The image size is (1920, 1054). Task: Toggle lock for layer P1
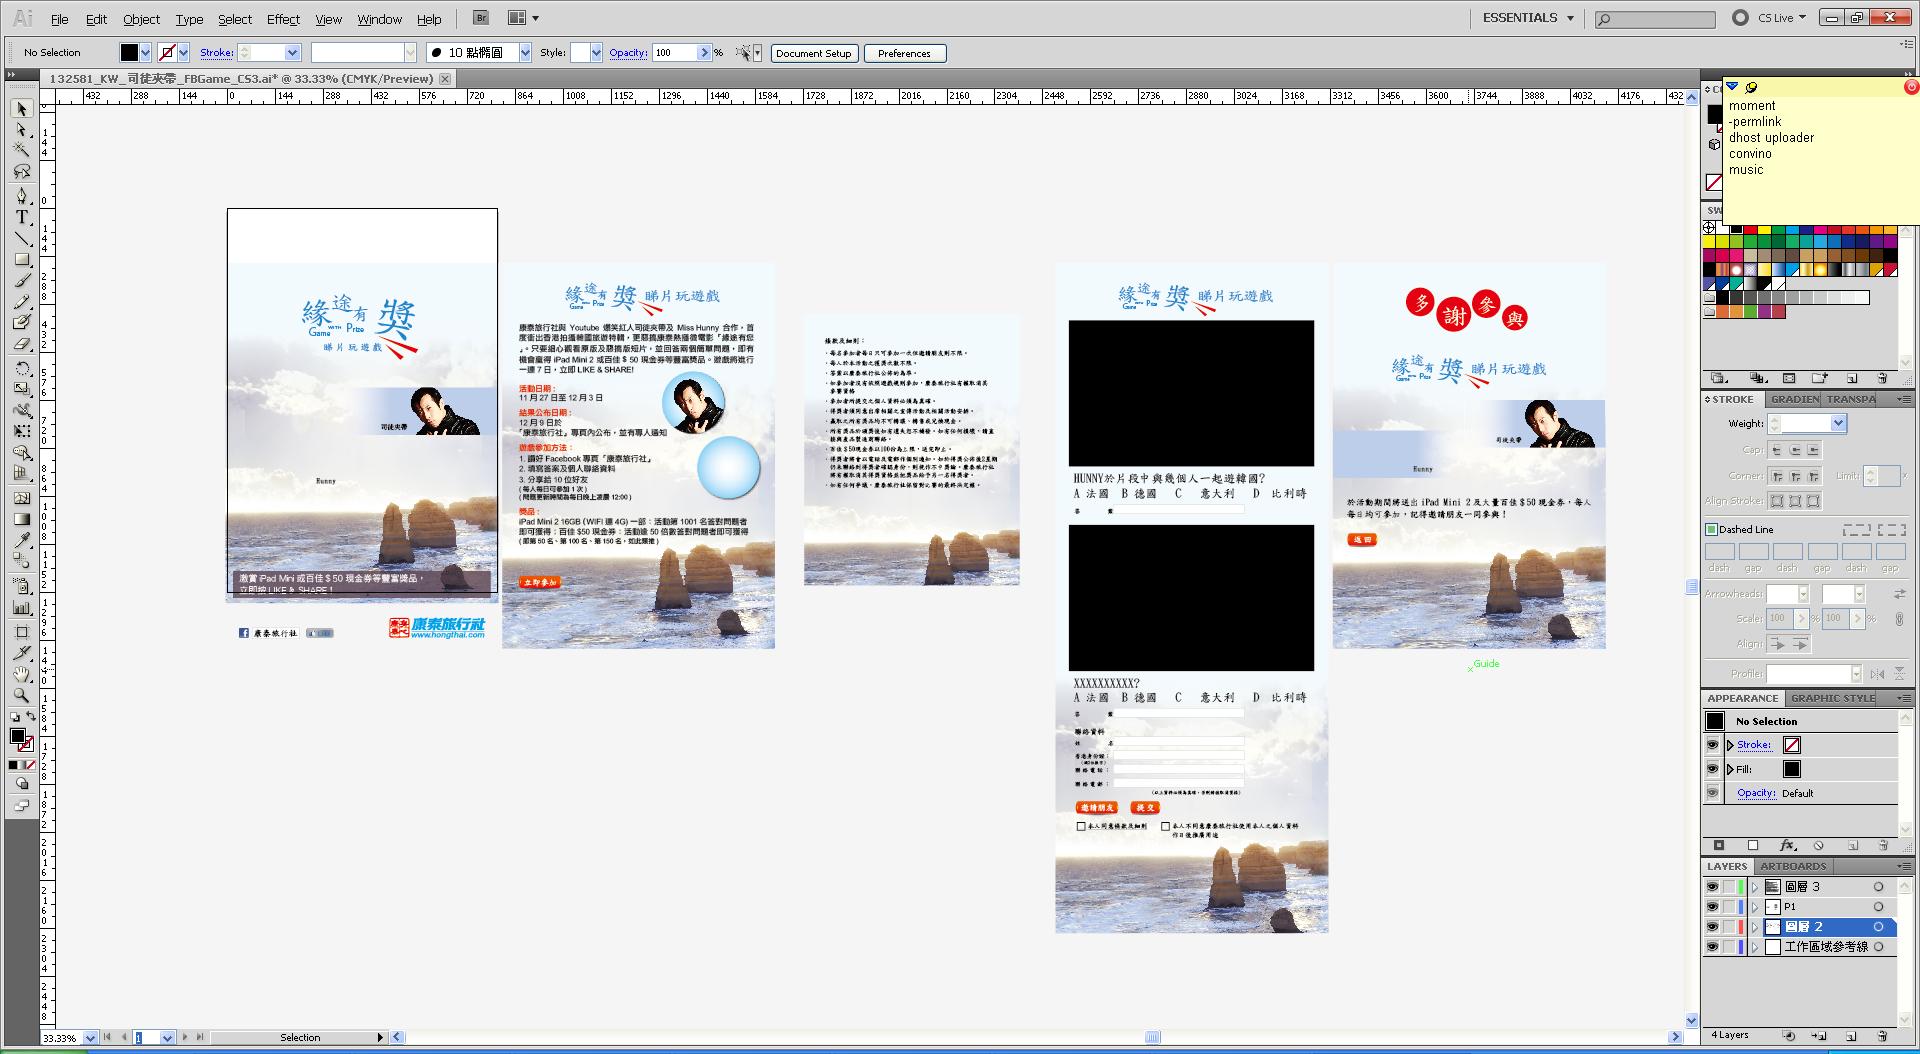[1729, 907]
